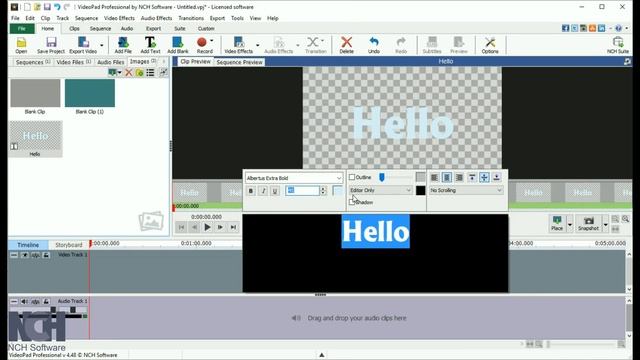Click the Snapshot camera icon

pos(588,223)
